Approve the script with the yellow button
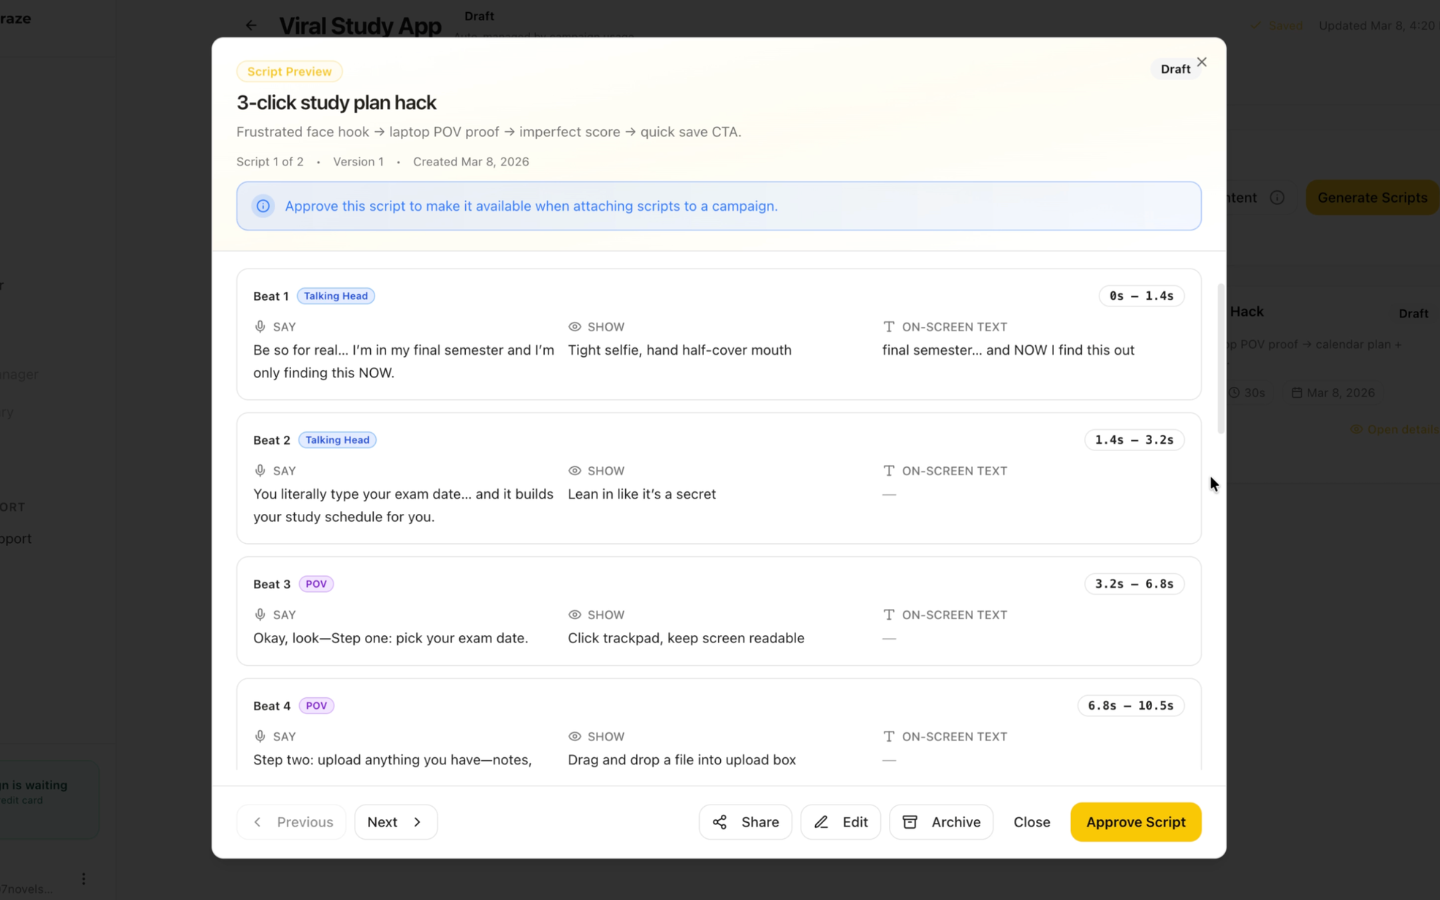This screenshot has width=1440, height=900. click(x=1135, y=821)
